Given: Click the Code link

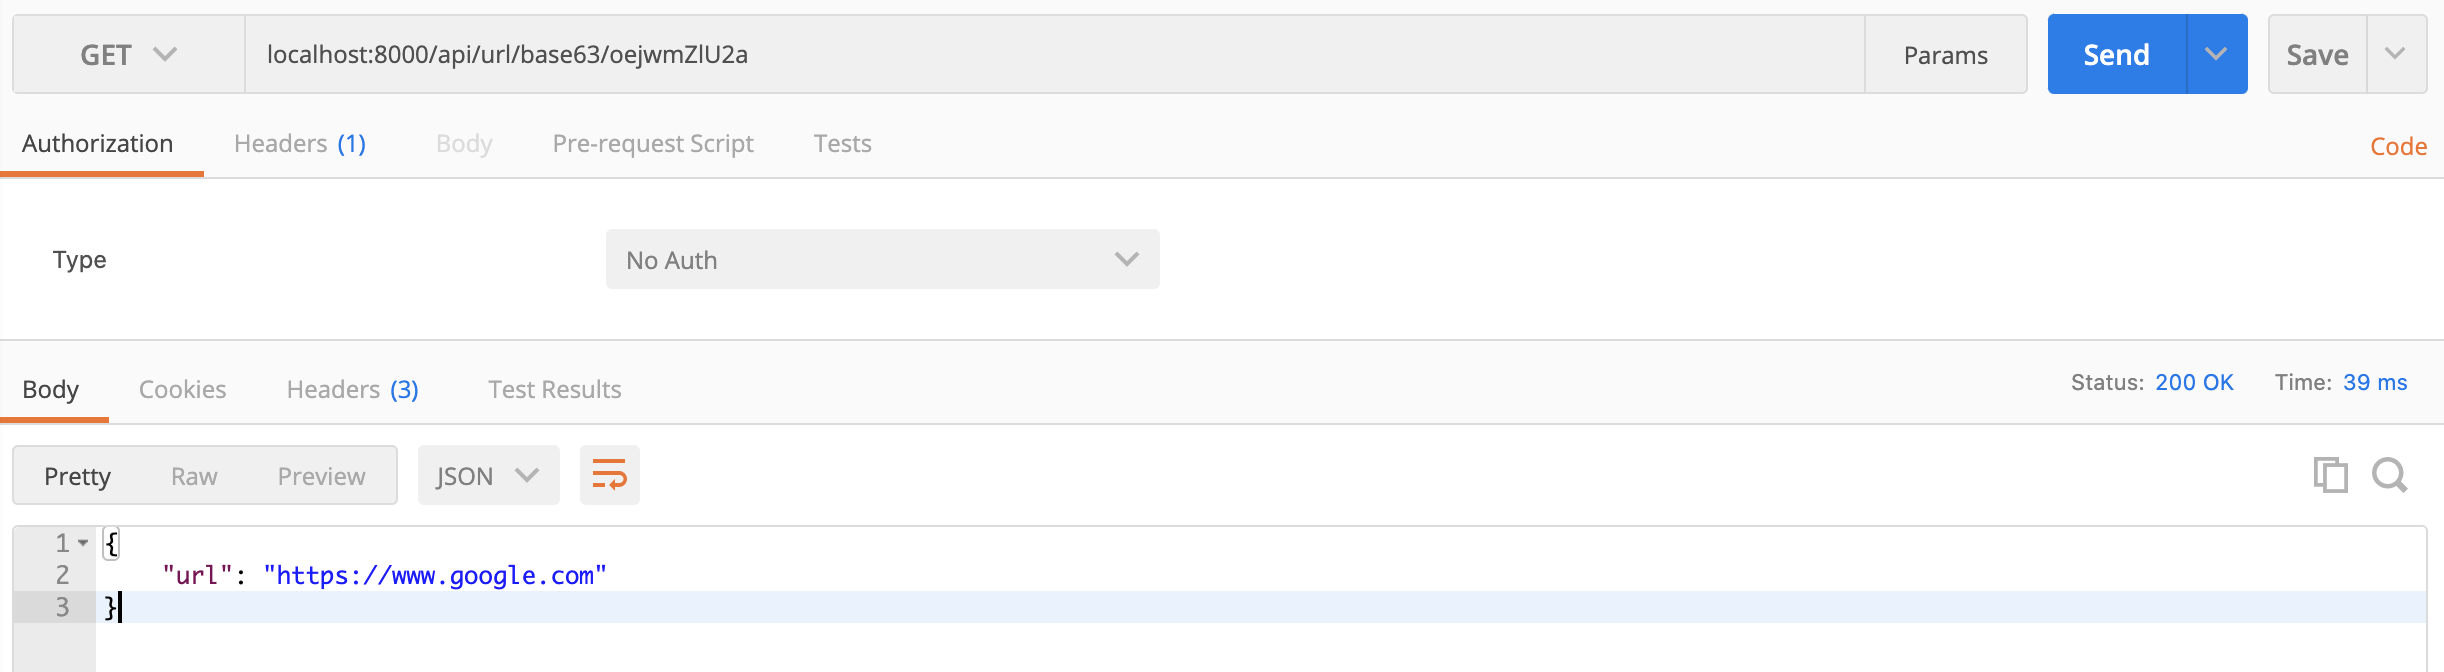Looking at the screenshot, I should click(2397, 146).
